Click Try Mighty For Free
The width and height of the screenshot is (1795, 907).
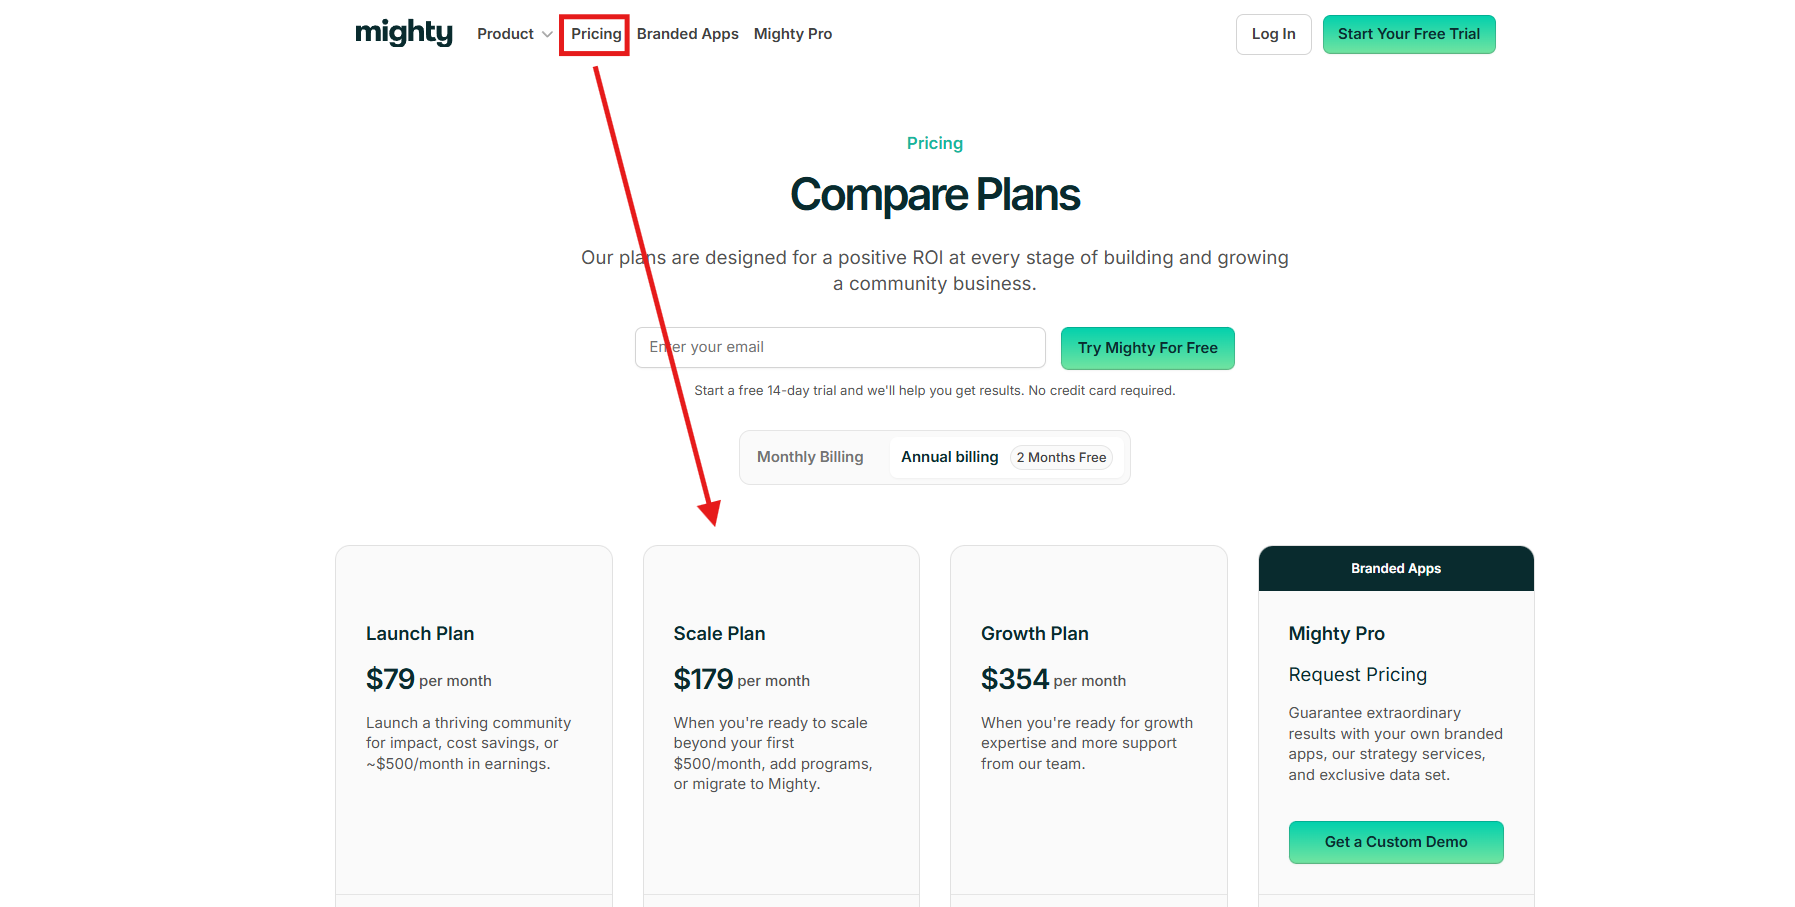tap(1147, 347)
